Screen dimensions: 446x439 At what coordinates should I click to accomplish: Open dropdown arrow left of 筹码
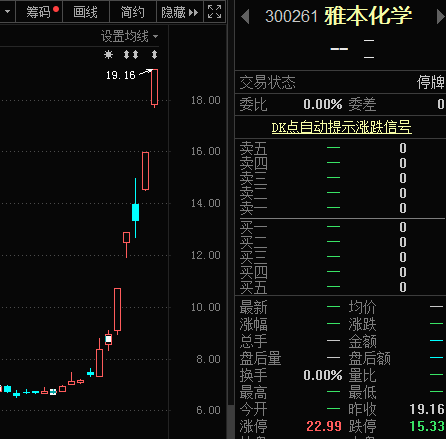7,12
